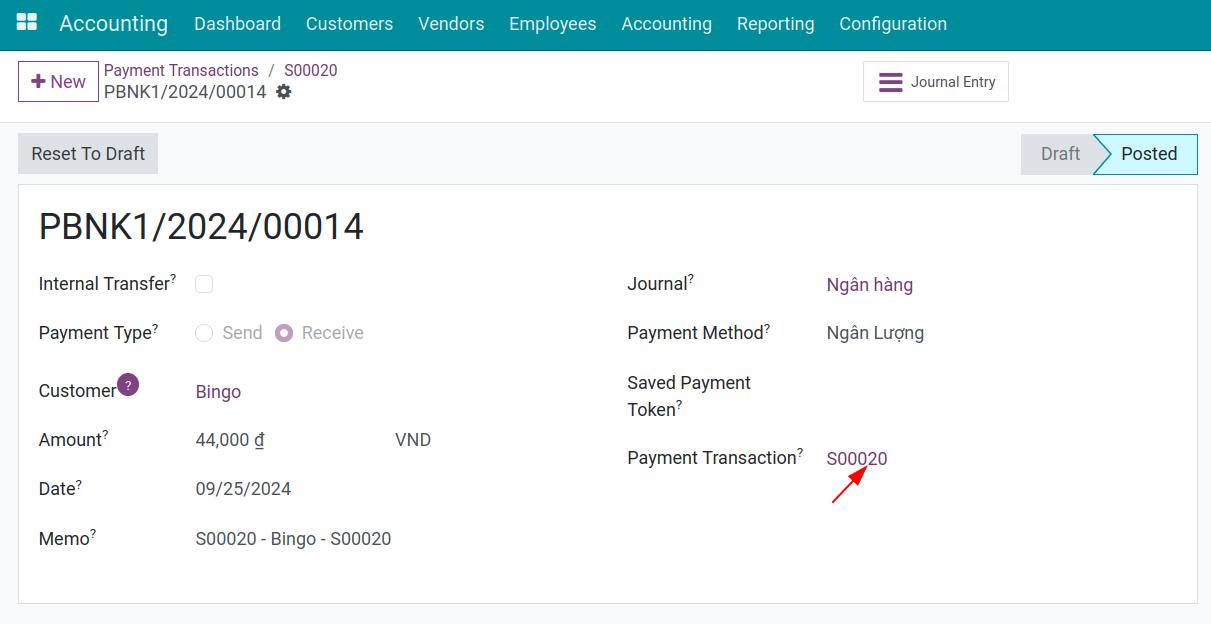1211x624 pixels.
Task: Open the Customers menu
Action: pos(349,24)
